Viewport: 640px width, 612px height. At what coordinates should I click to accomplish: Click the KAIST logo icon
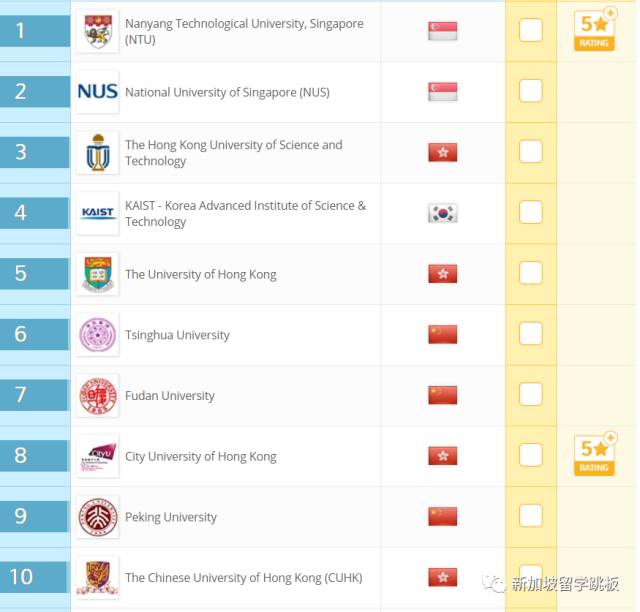(x=97, y=213)
